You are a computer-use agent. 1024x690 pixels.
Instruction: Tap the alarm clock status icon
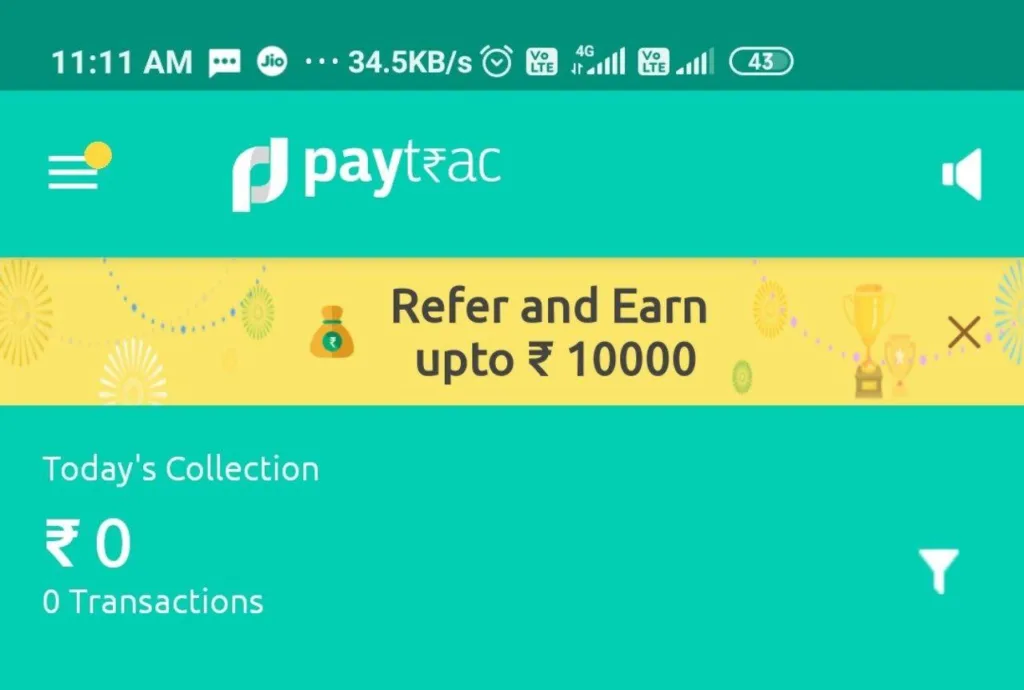[497, 62]
